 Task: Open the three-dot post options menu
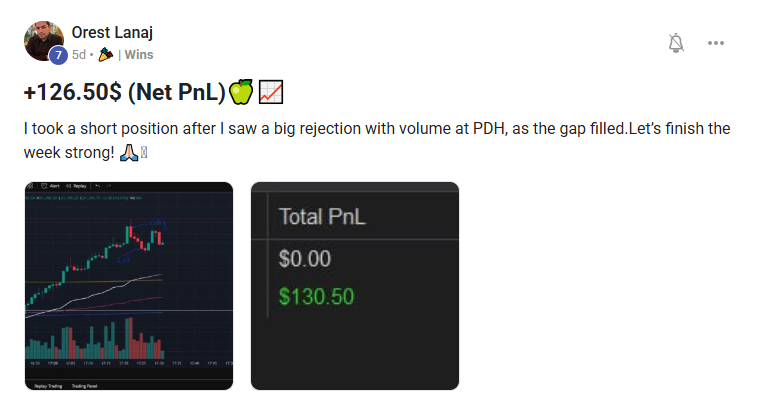tap(715, 43)
